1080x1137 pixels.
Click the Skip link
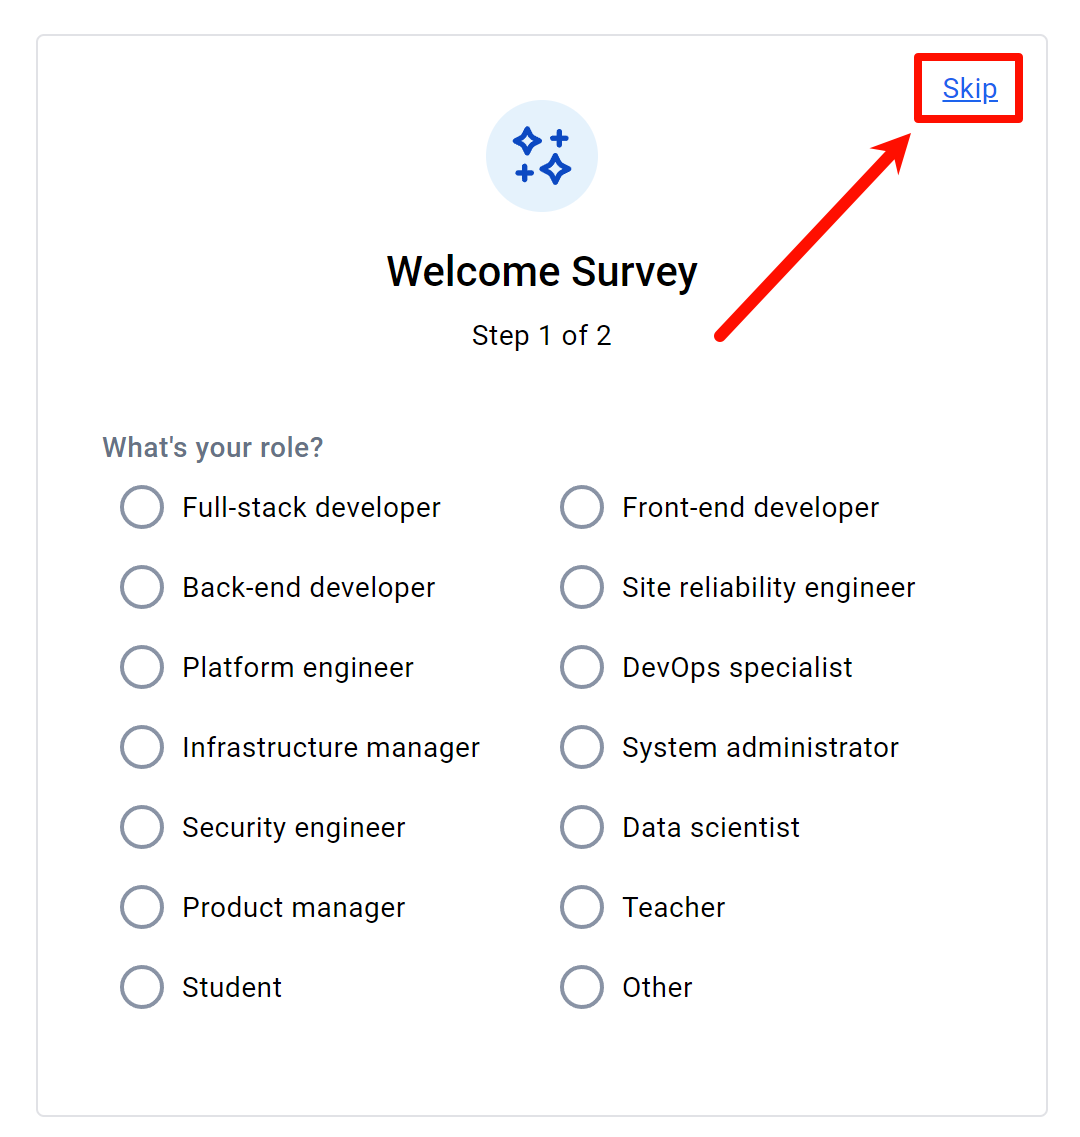(x=969, y=89)
